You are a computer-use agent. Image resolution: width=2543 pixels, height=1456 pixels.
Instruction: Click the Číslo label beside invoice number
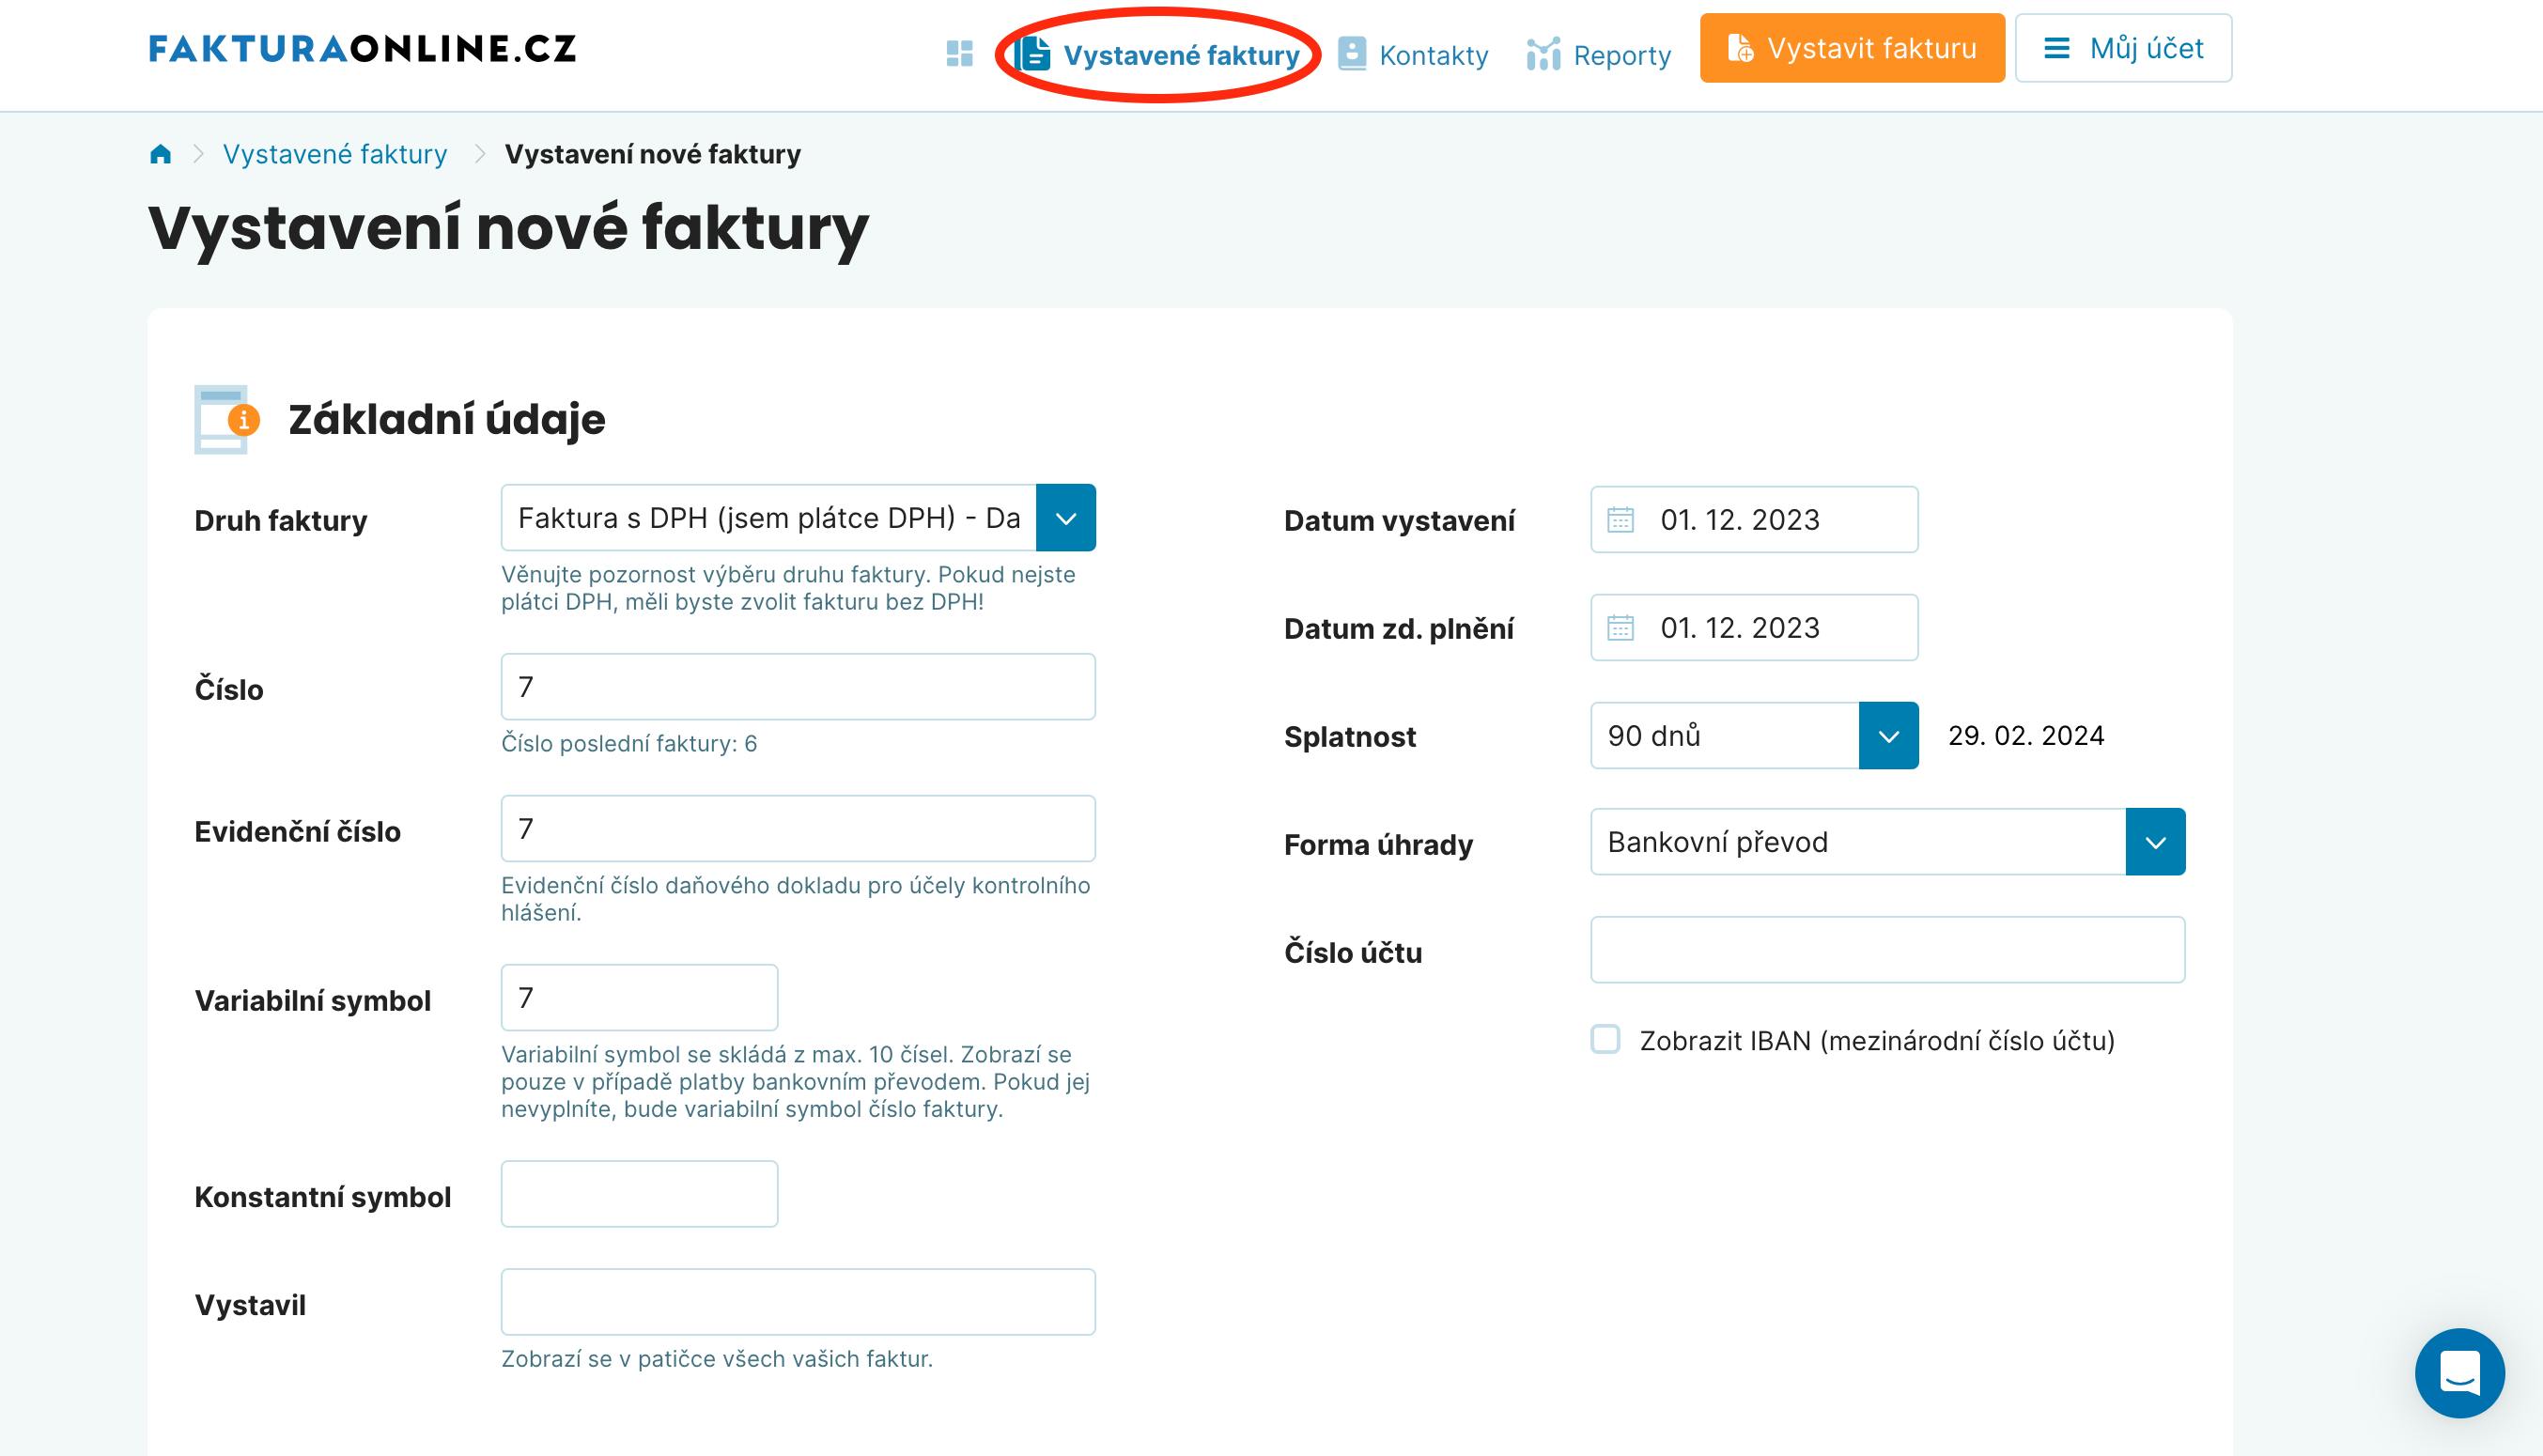coord(229,690)
